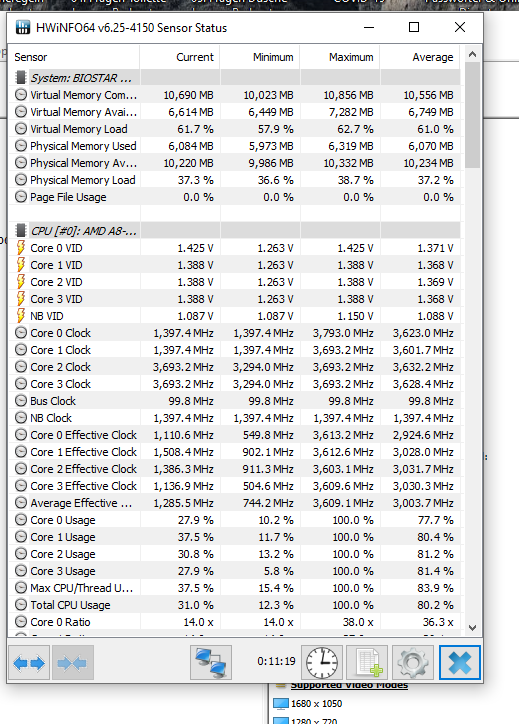Open remote network monitoring button
Viewport: 519px width, 724px height.
[211, 663]
